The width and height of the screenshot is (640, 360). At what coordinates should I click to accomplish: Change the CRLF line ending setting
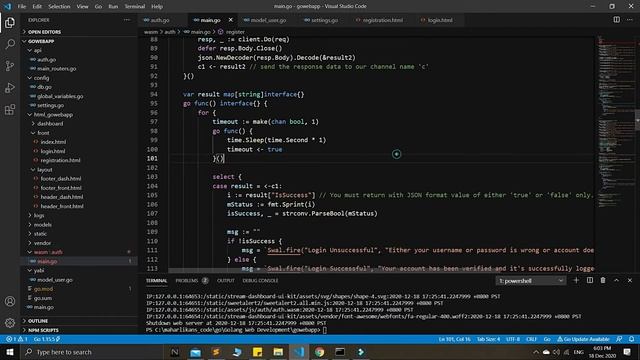(x=531, y=339)
